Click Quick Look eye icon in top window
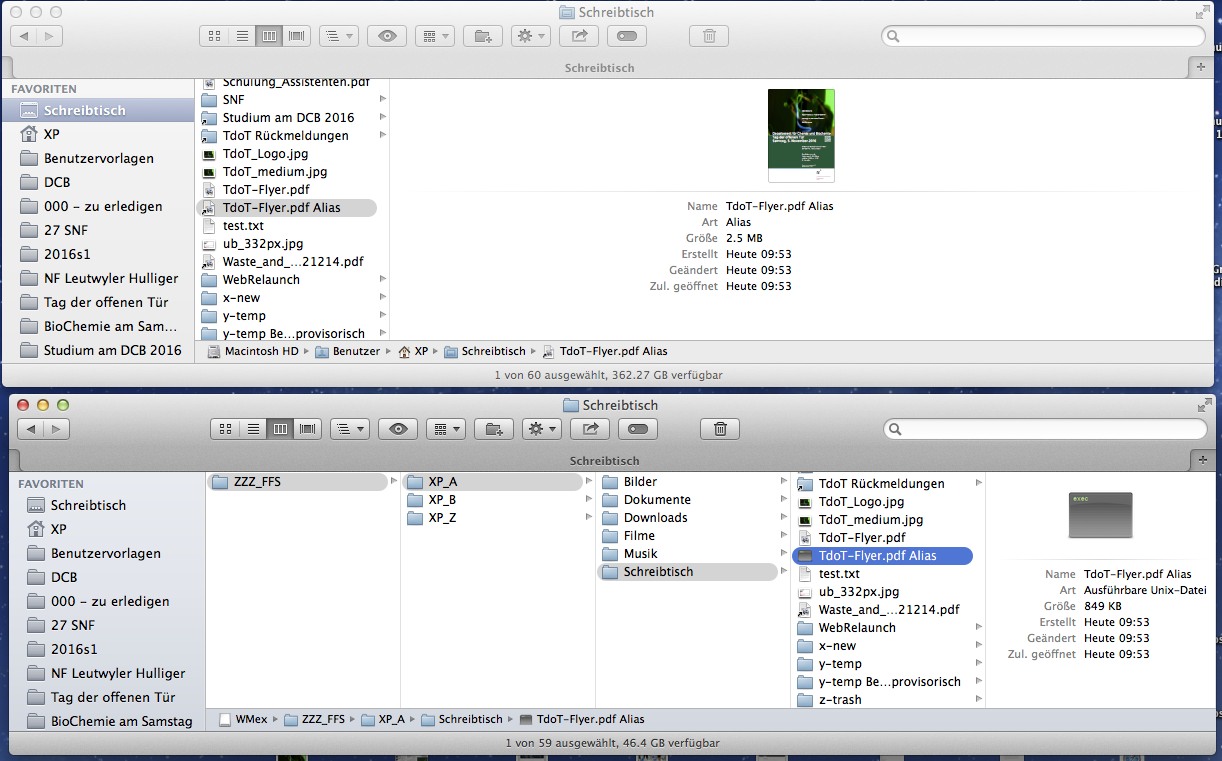The image size is (1222, 761). pyautogui.click(x=387, y=36)
